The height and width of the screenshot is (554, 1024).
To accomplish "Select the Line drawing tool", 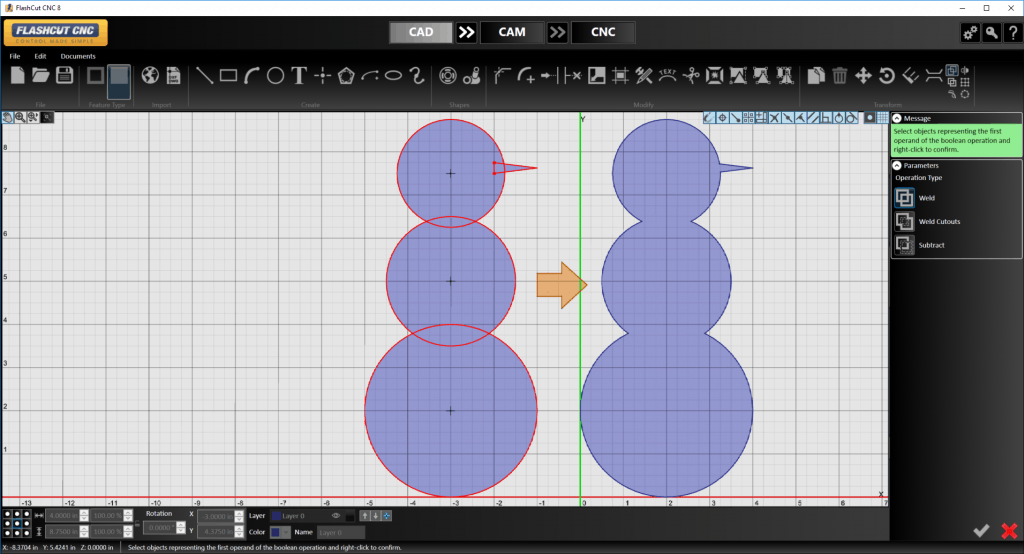I will (x=204, y=75).
